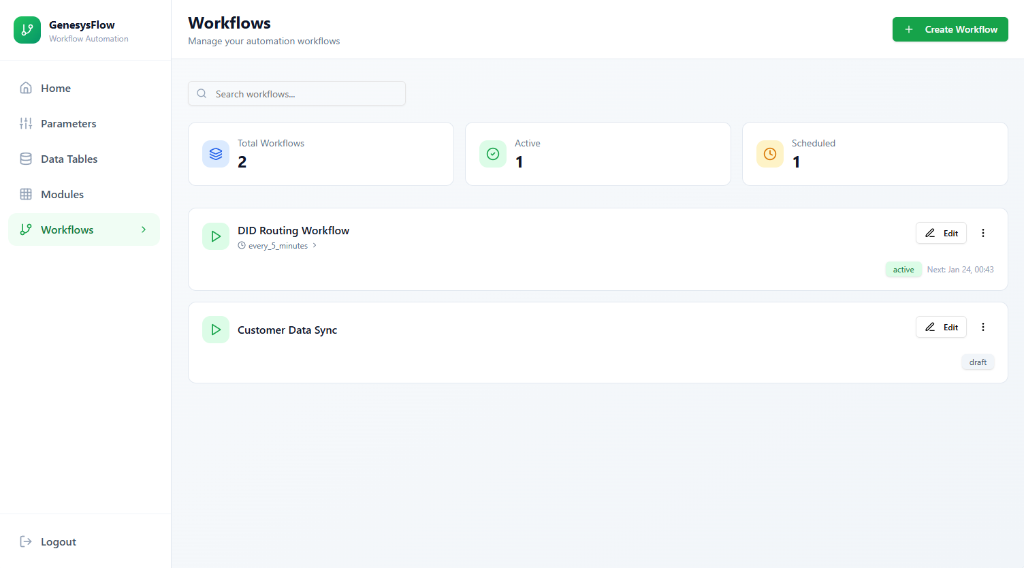
Task: Click the Total Workflows layers icon
Action: pos(216,154)
